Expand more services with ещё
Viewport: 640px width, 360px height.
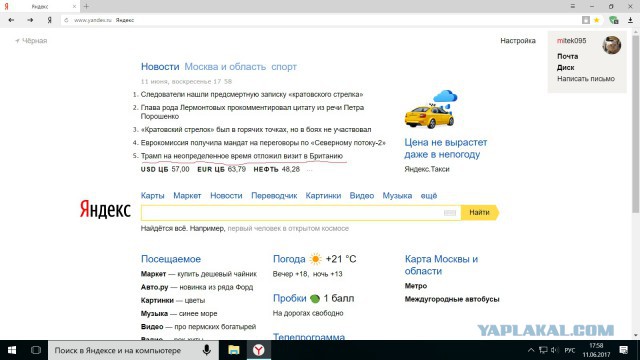tap(429, 196)
